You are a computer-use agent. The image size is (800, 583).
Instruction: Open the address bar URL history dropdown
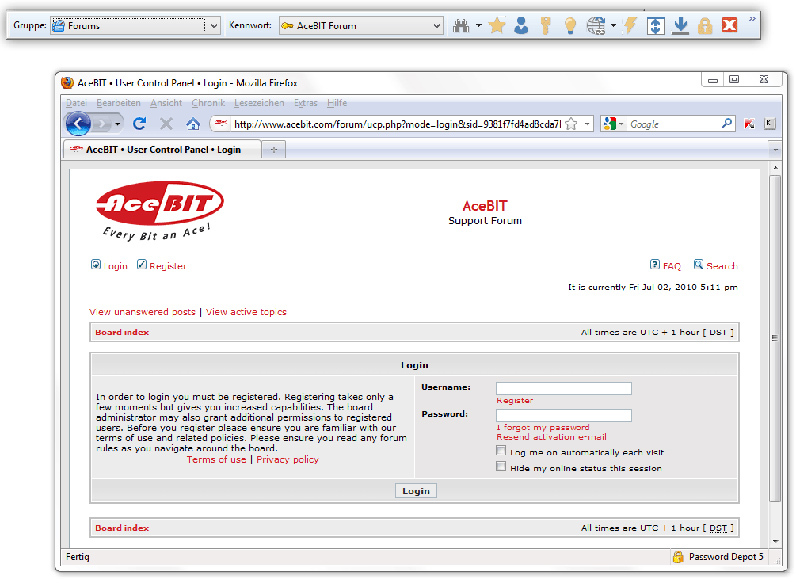point(587,124)
